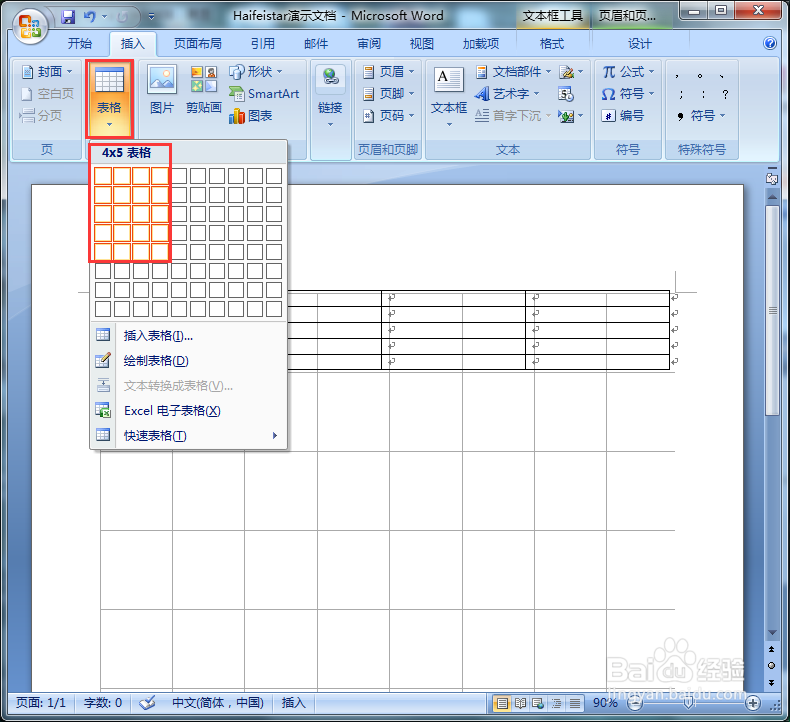790x722 pixels.
Task: Insert the question mark special symbol
Action: point(725,94)
